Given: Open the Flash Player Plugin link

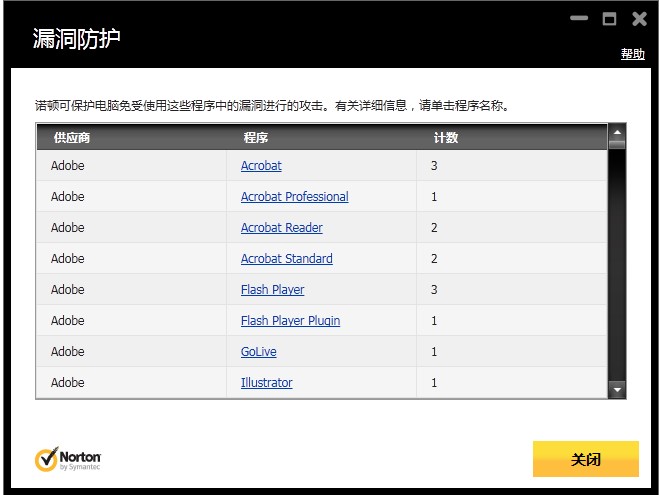Looking at the screenshot, I should click(290, 321).
